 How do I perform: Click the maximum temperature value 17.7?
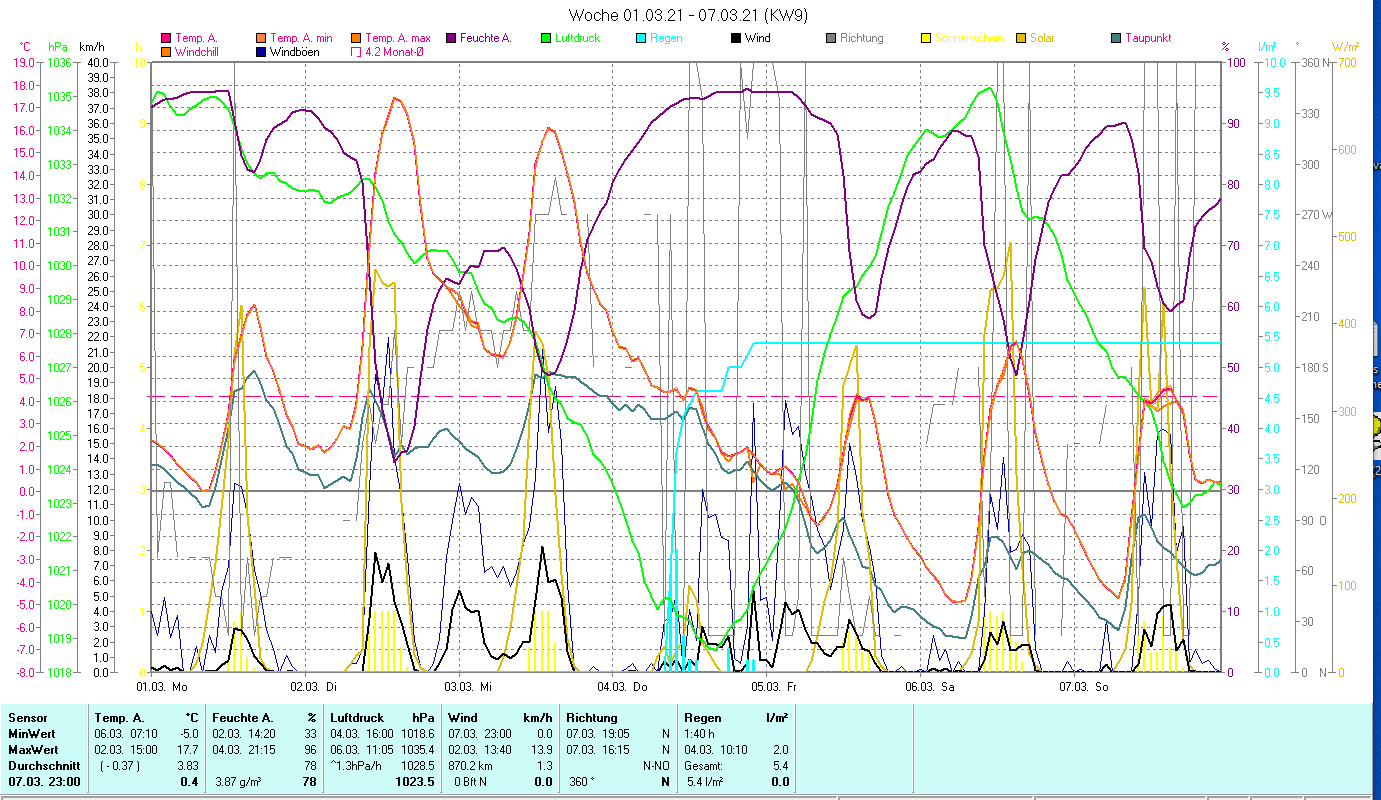189,750
